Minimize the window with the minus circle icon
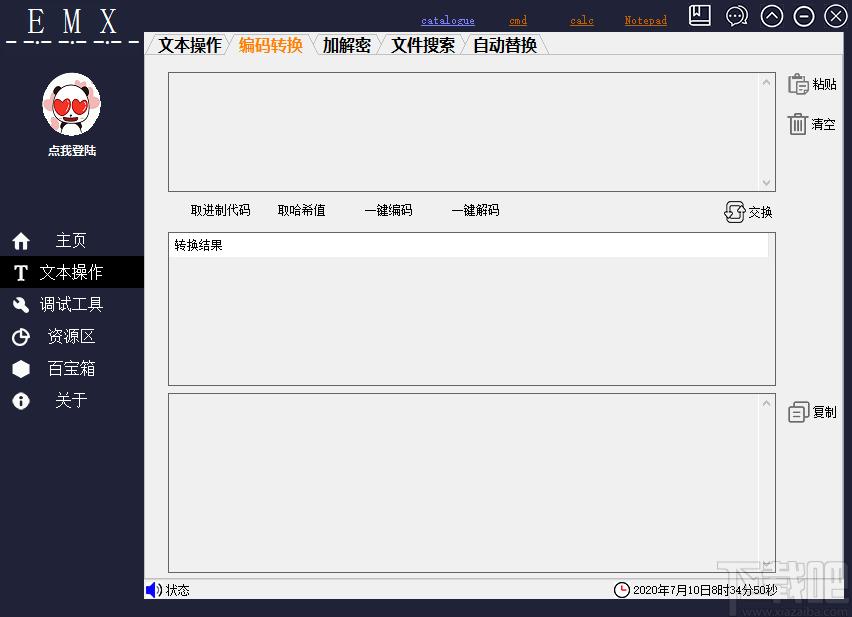852x617 pixels. pyautogui.click(x=804, y=16)
